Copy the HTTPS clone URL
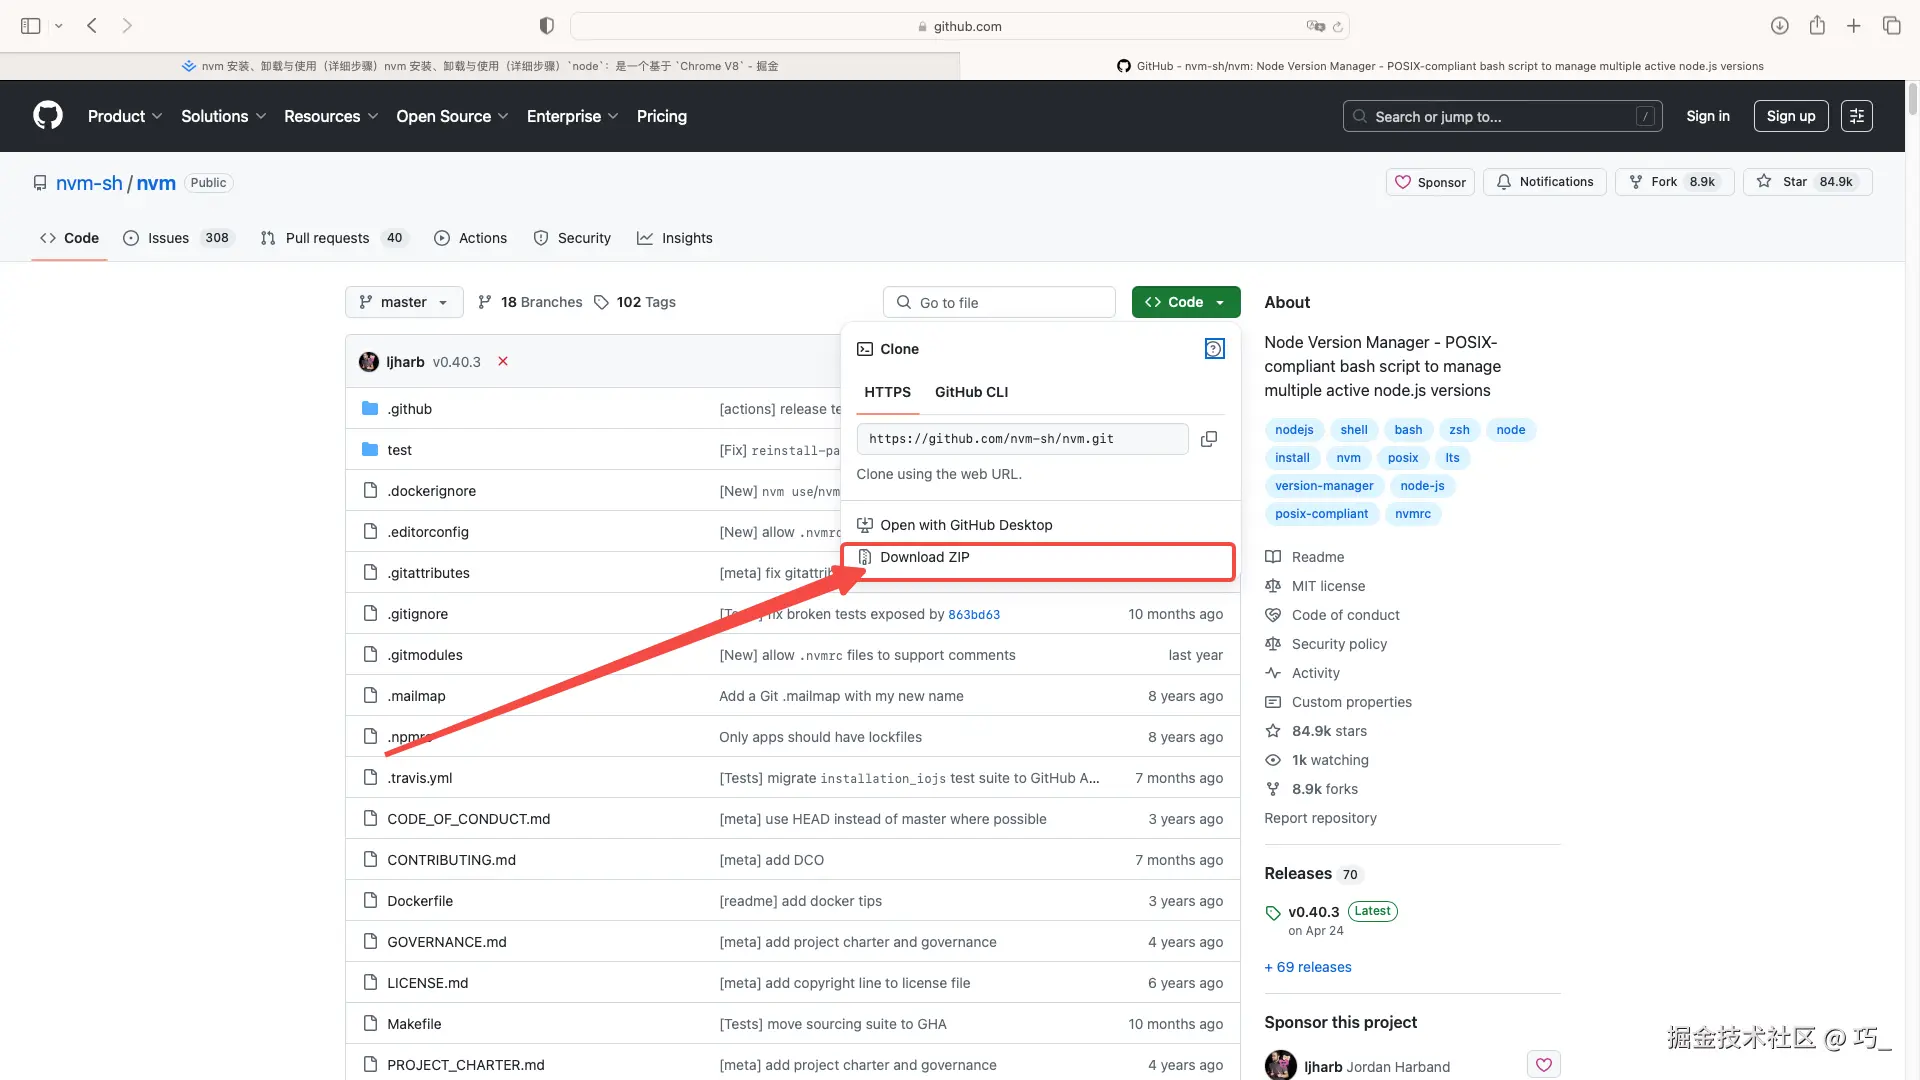The height and width of the screenshot is (1080, 1920). click(1208, 439)
